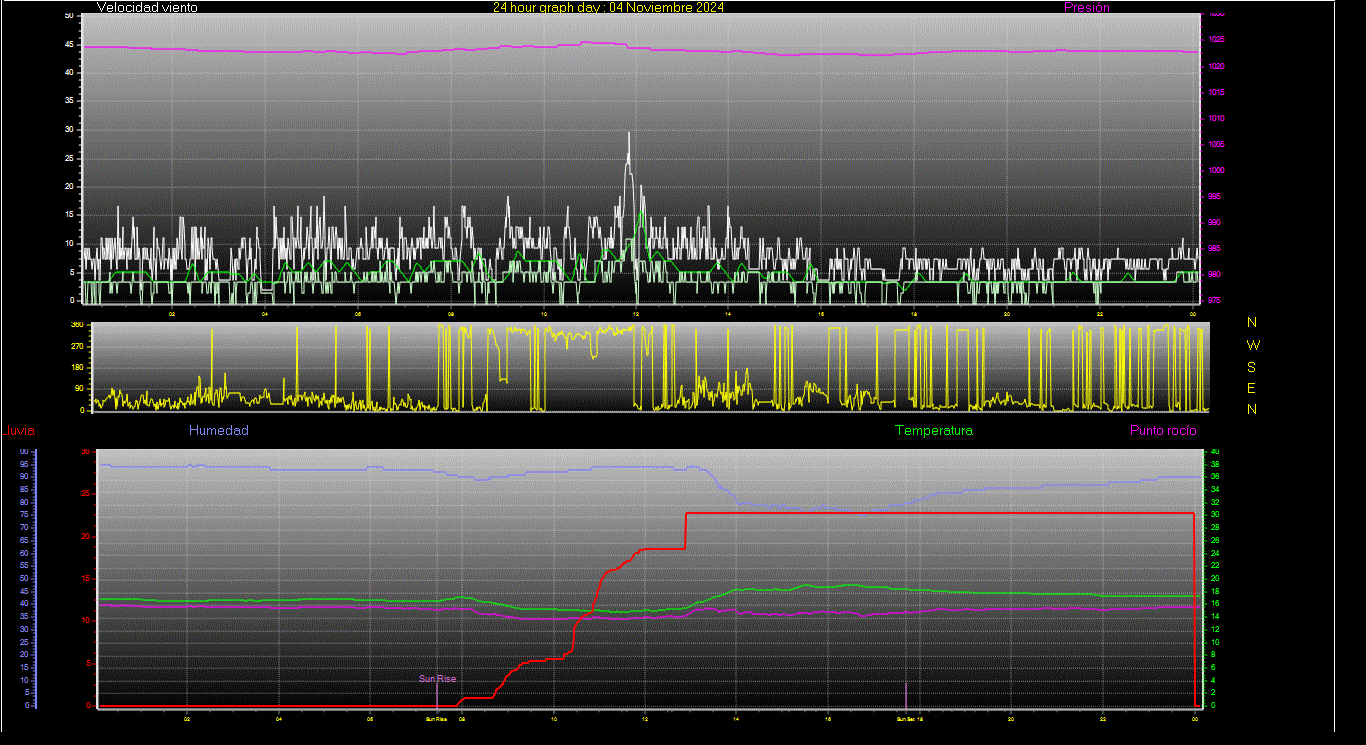Image resolution: width=1366 pixels, height=745 pixels.
Task: Click the "975" value on the pressure axis
Action: point(1214,300)
